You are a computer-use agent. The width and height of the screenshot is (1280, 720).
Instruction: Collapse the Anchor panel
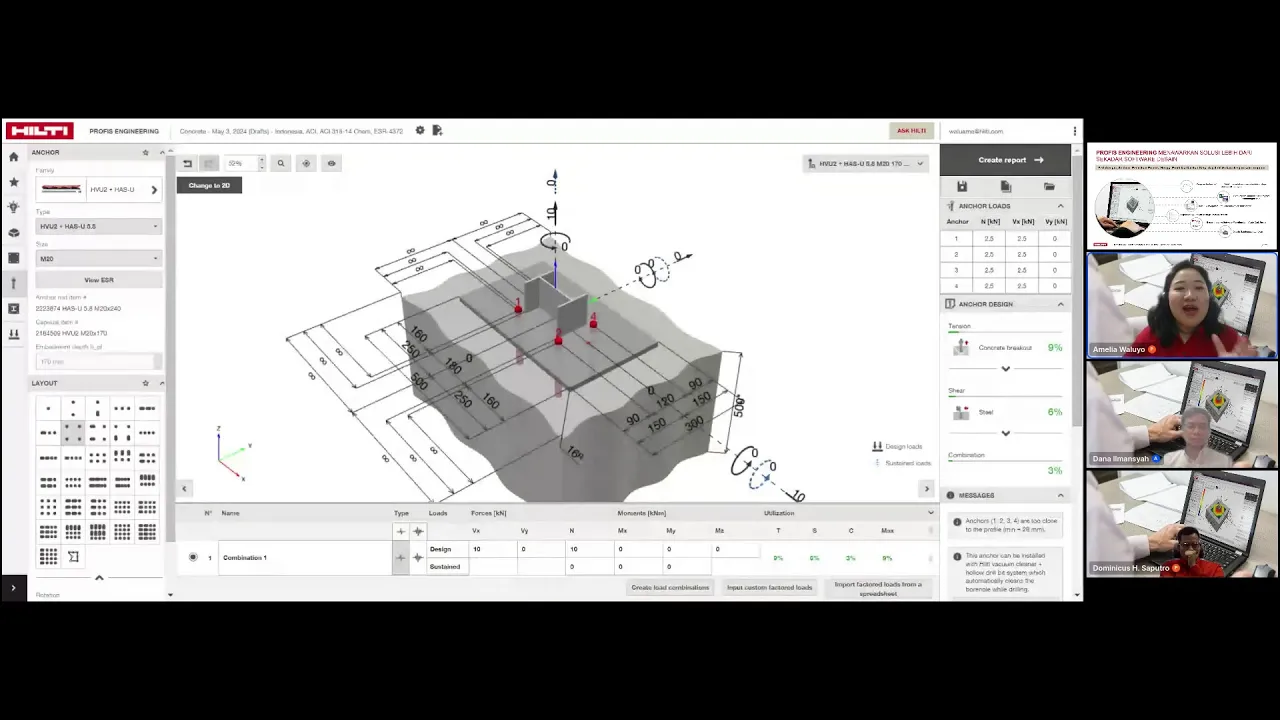(x=162, y=152)
